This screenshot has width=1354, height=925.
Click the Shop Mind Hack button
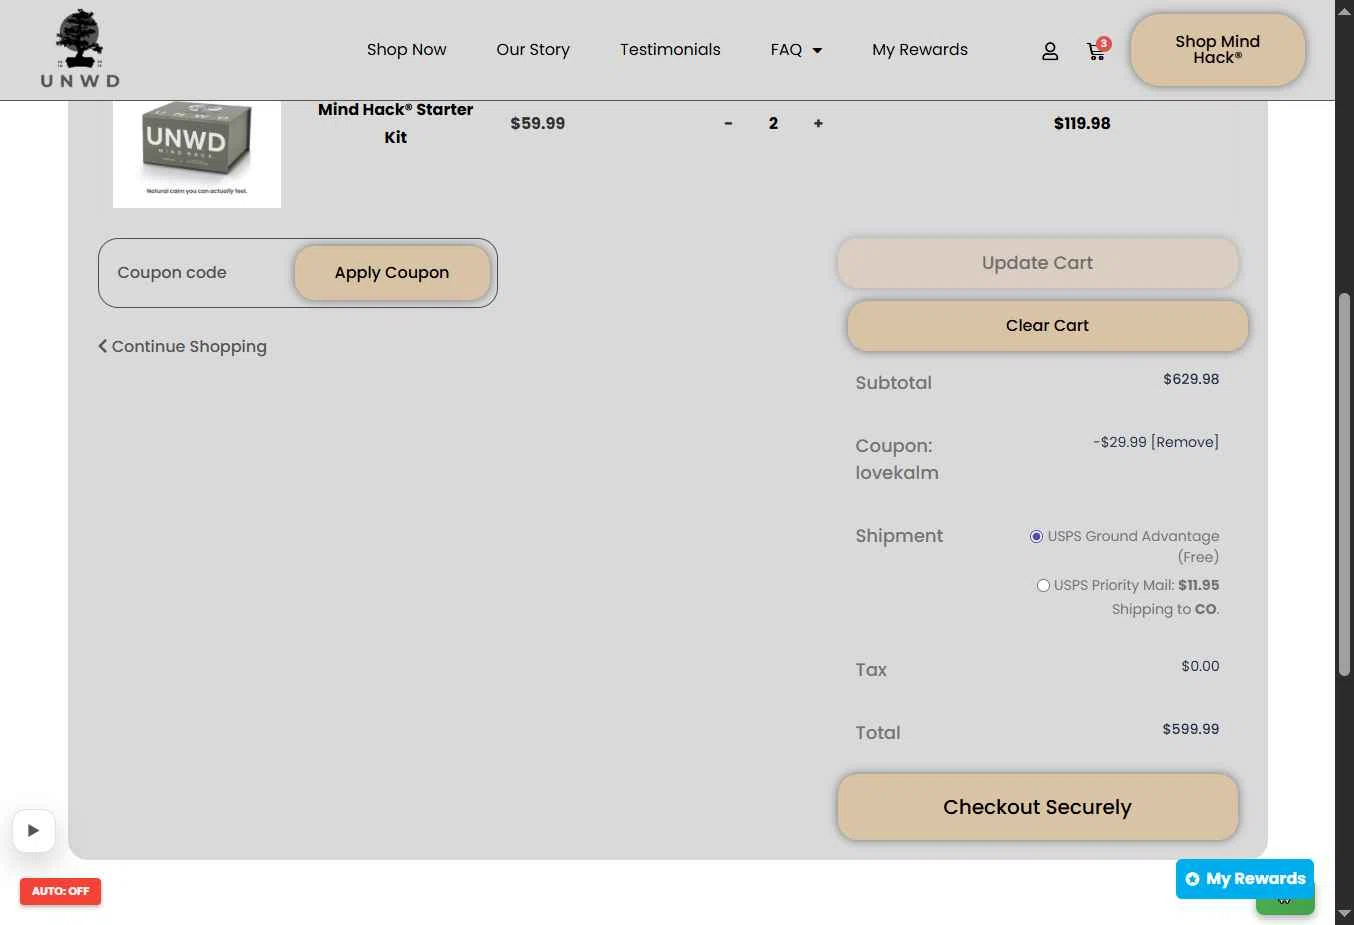(1217, 50)
